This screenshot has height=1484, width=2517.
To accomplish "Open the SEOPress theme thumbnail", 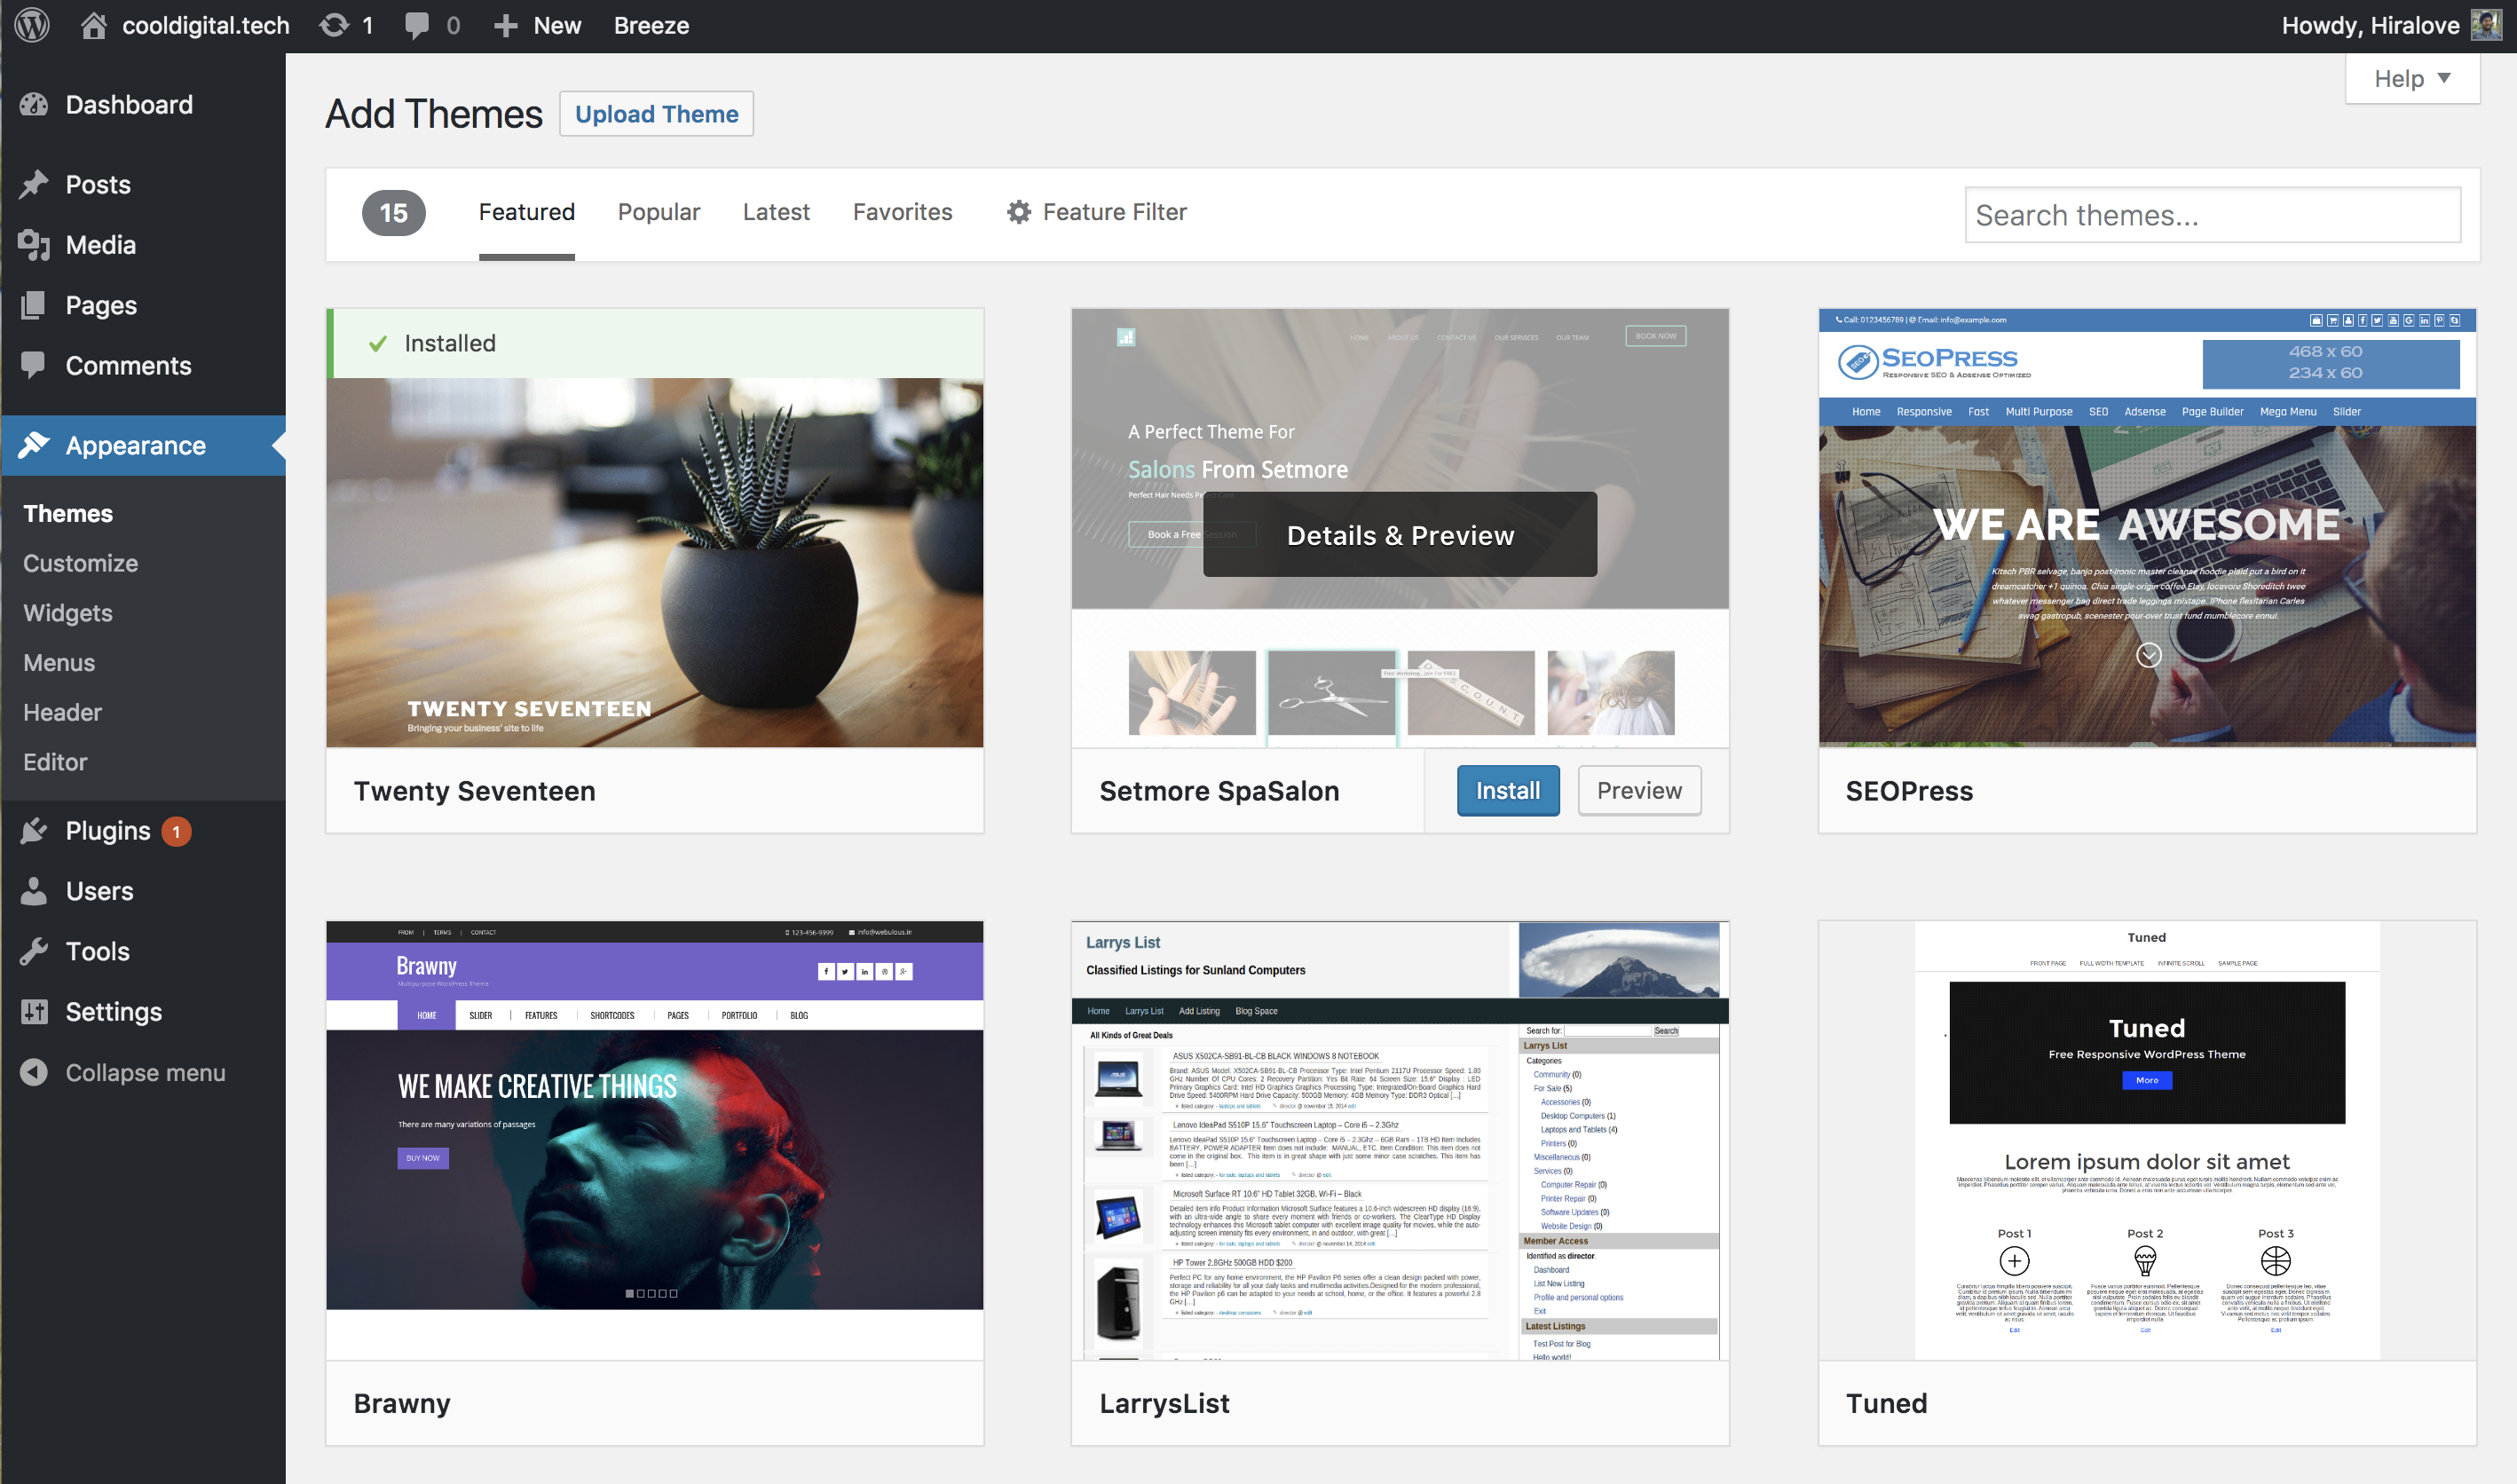I will point(2147,528).
